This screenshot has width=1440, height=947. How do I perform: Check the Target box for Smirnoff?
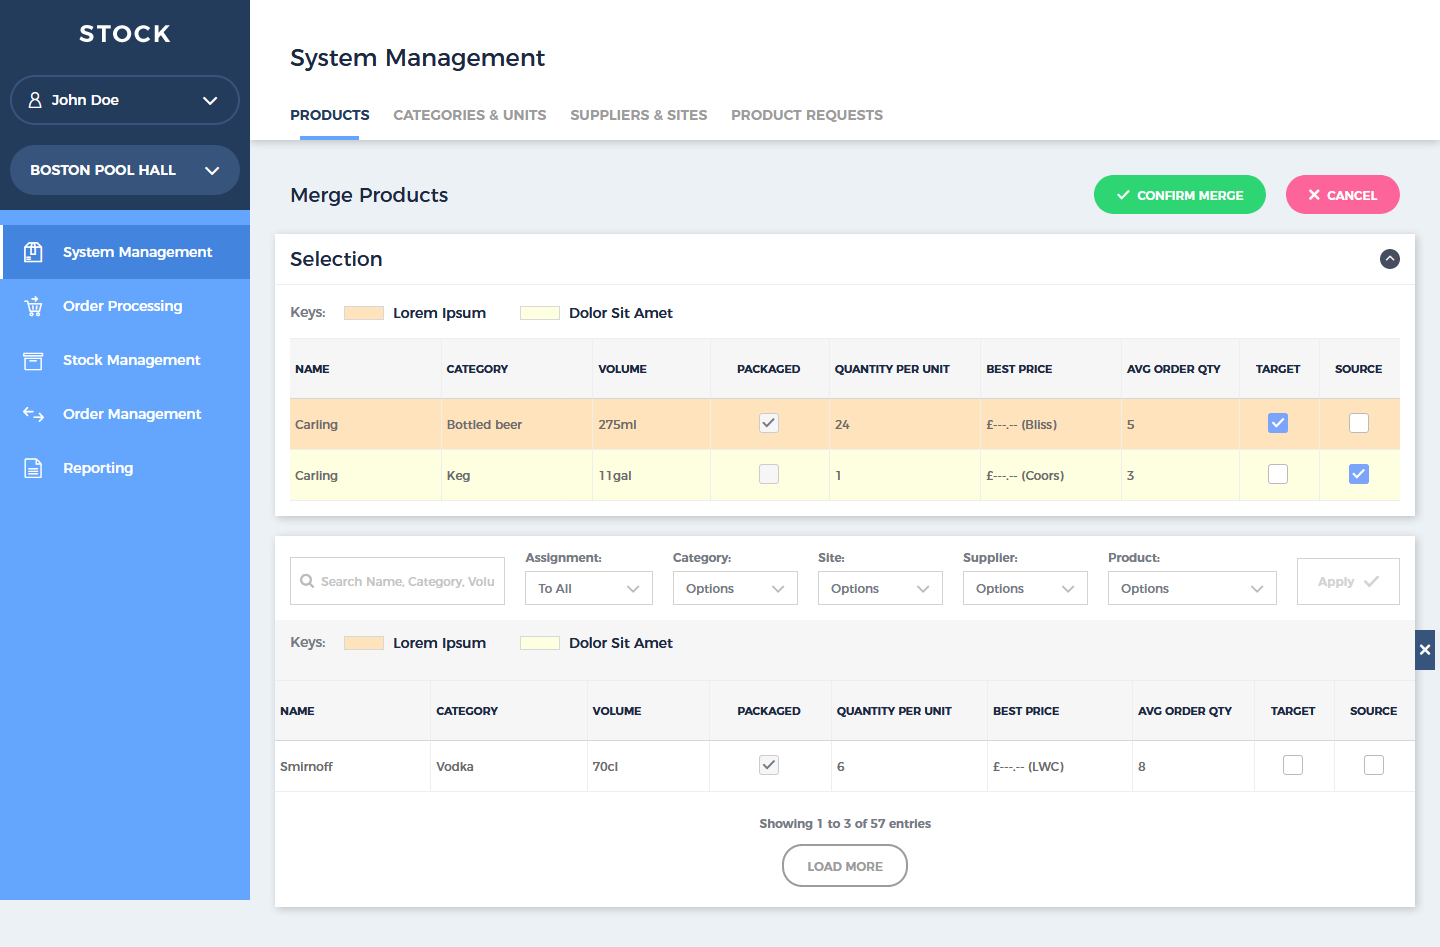coord(1293,765)
